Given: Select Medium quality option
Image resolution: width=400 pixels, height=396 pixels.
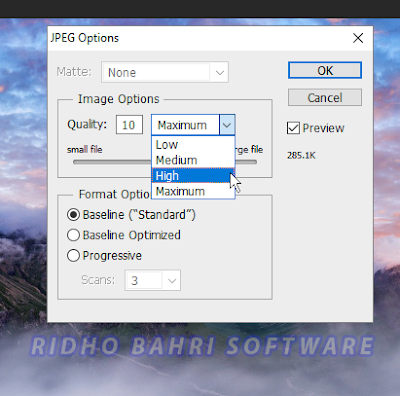Looking at the screenshot, I should (193, 160).
